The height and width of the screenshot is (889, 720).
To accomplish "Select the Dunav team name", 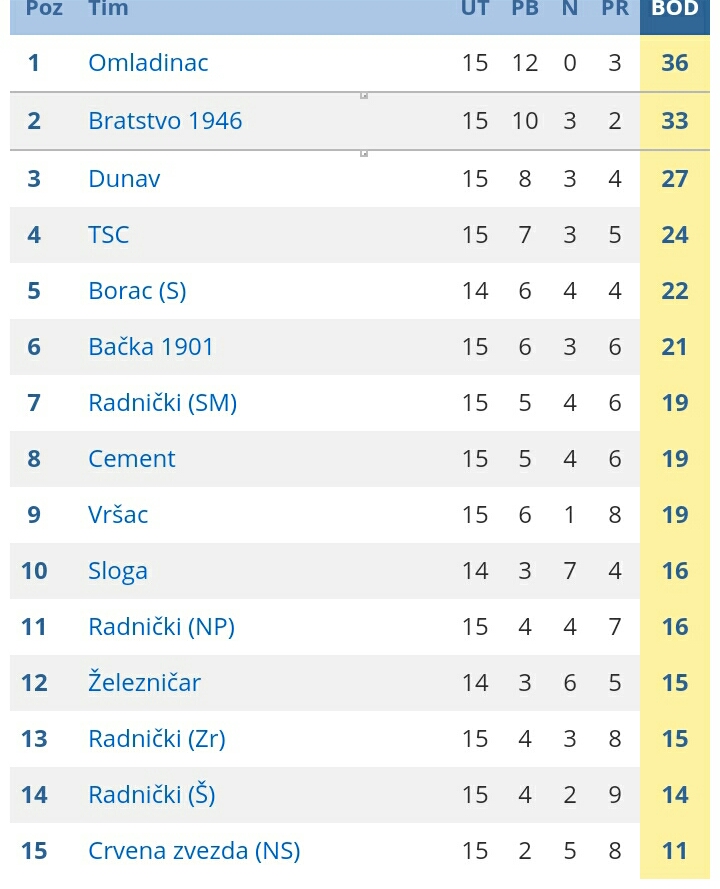I will [124, 179].
